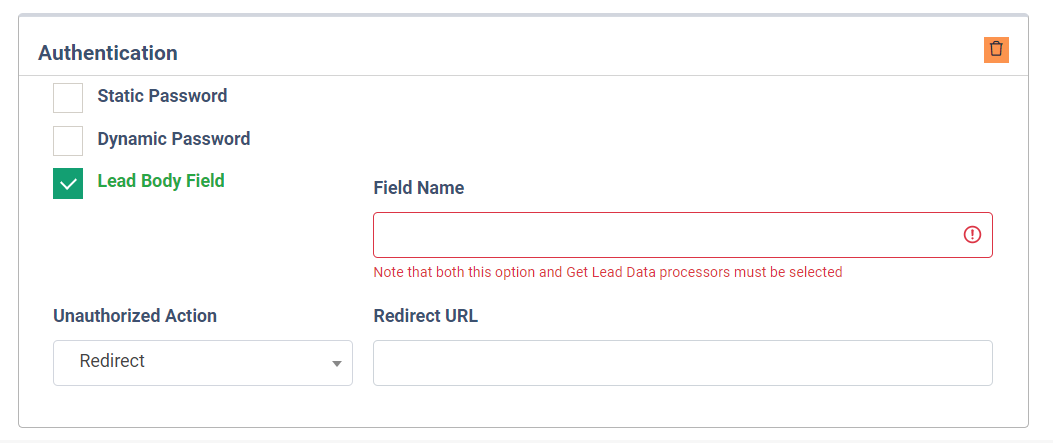The width and height of the screenshot is (1060, 443).
Task: Click the Redirect URL label
Action: coord(425,316)
